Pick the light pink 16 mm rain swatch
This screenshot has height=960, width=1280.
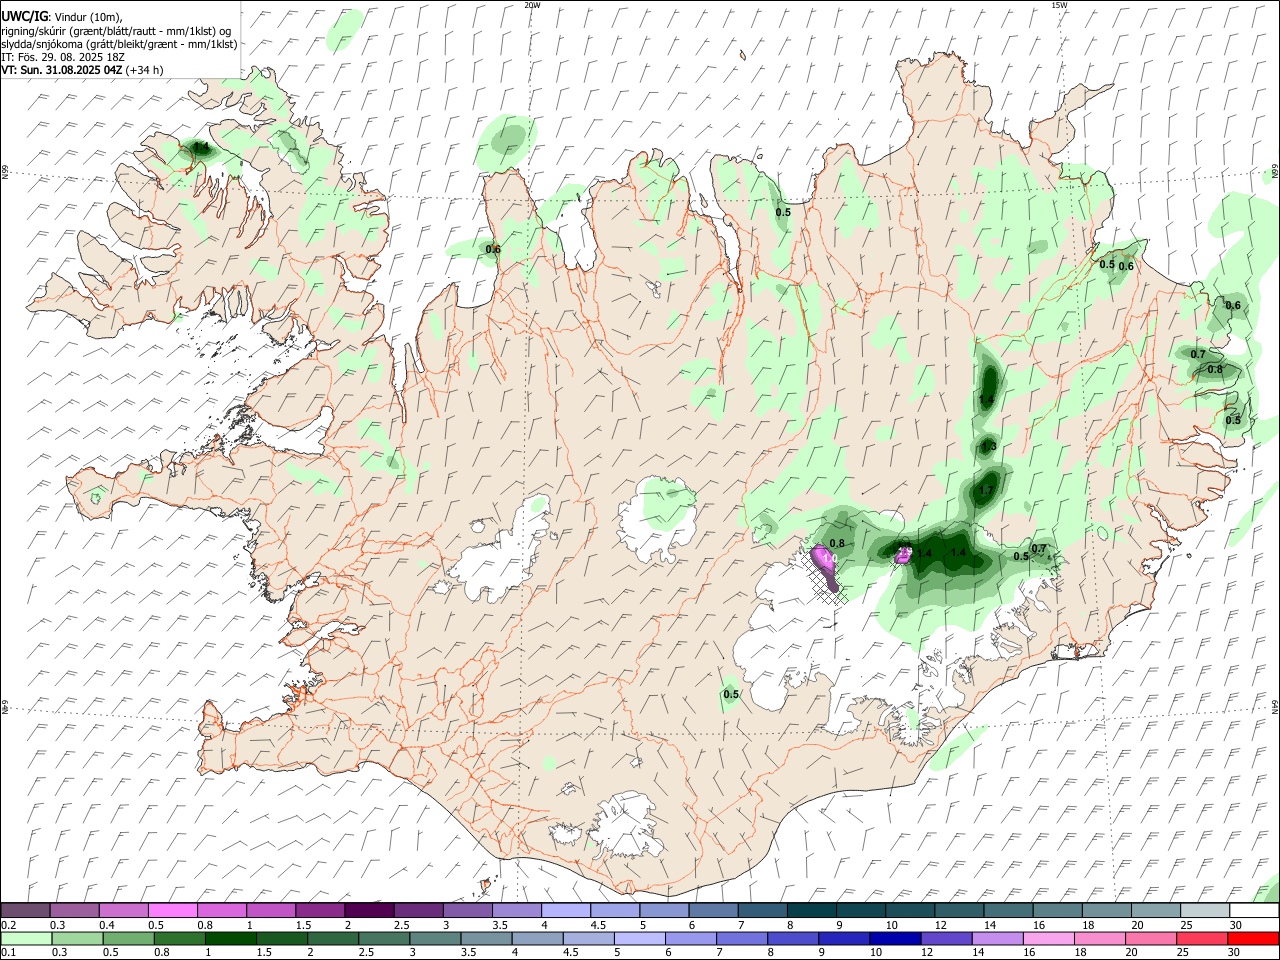1048,938
